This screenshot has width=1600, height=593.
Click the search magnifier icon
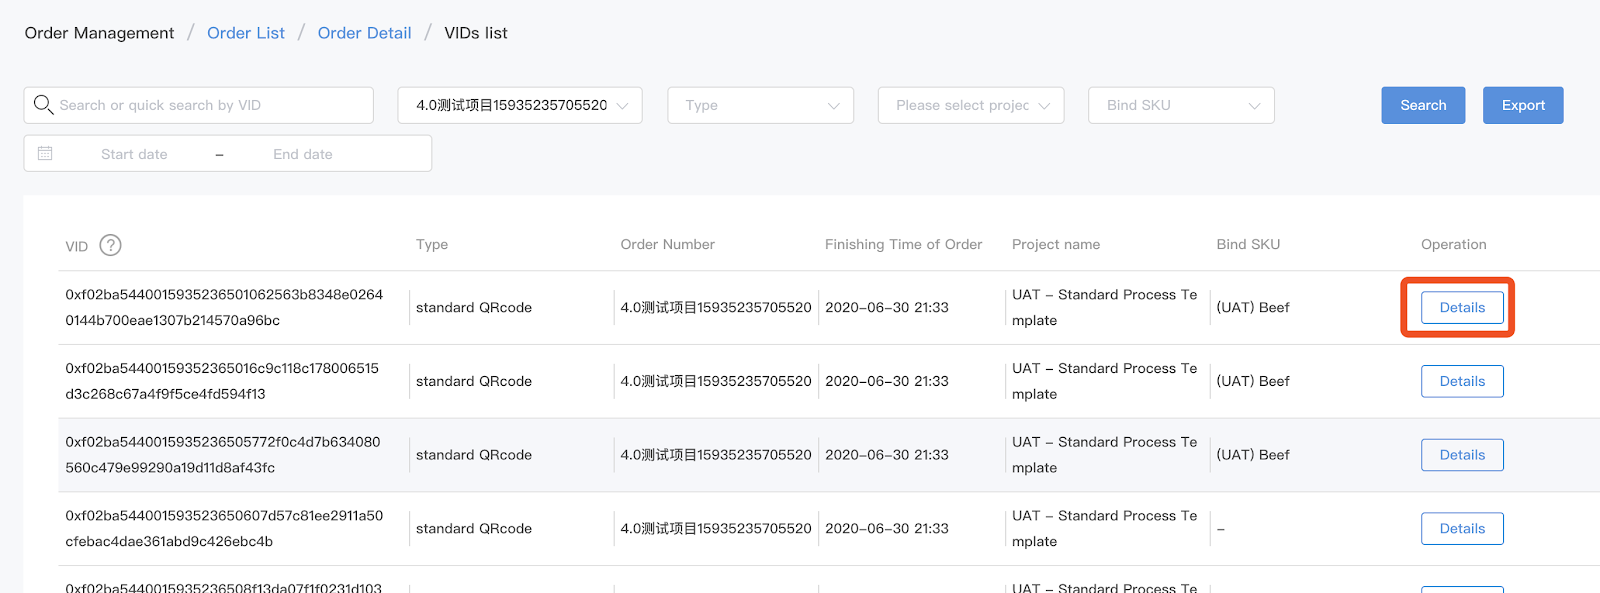point(43,104)
